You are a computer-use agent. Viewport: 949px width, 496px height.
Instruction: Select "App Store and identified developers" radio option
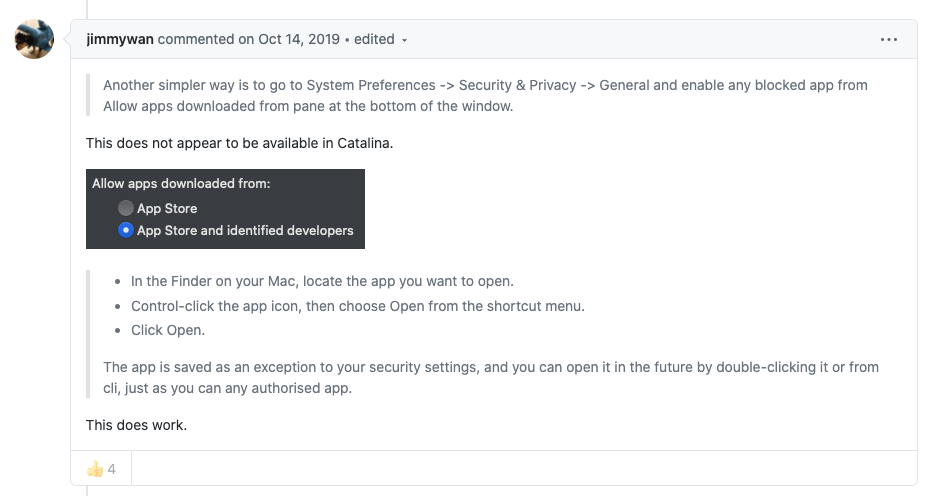126,230
